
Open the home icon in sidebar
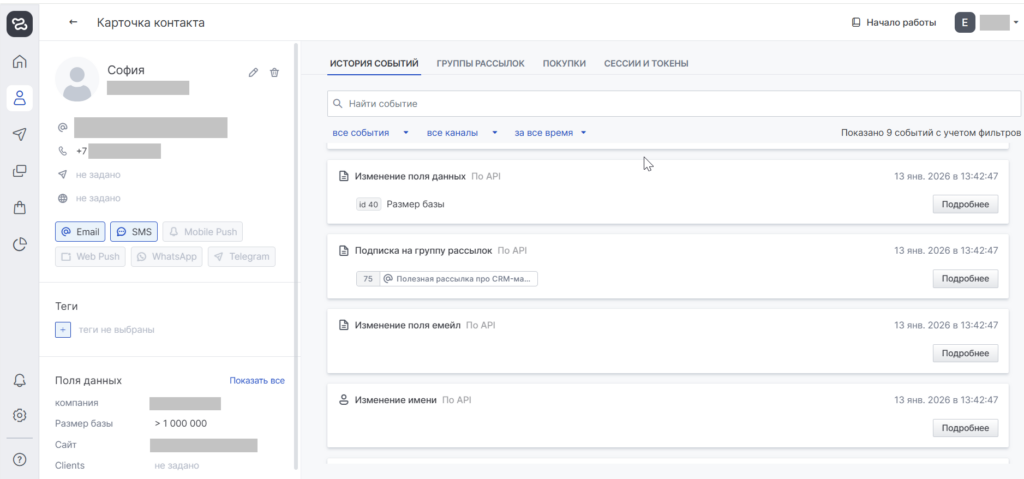pyautogui.click(x=19, y=62)
